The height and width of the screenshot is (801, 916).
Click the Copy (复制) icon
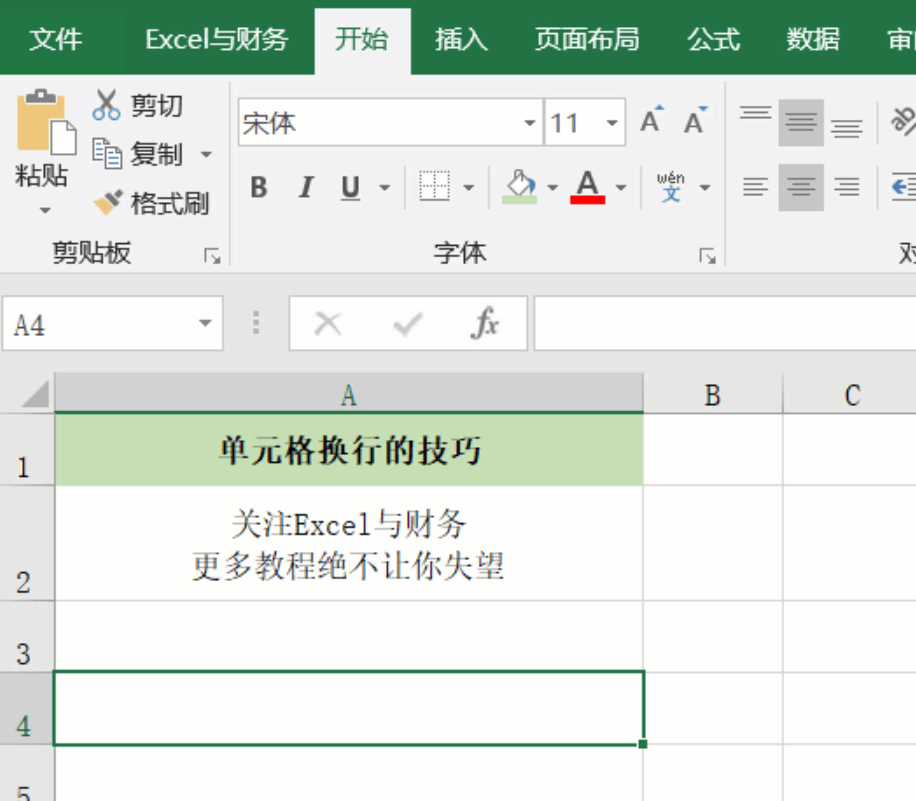[x=107, y=154]
